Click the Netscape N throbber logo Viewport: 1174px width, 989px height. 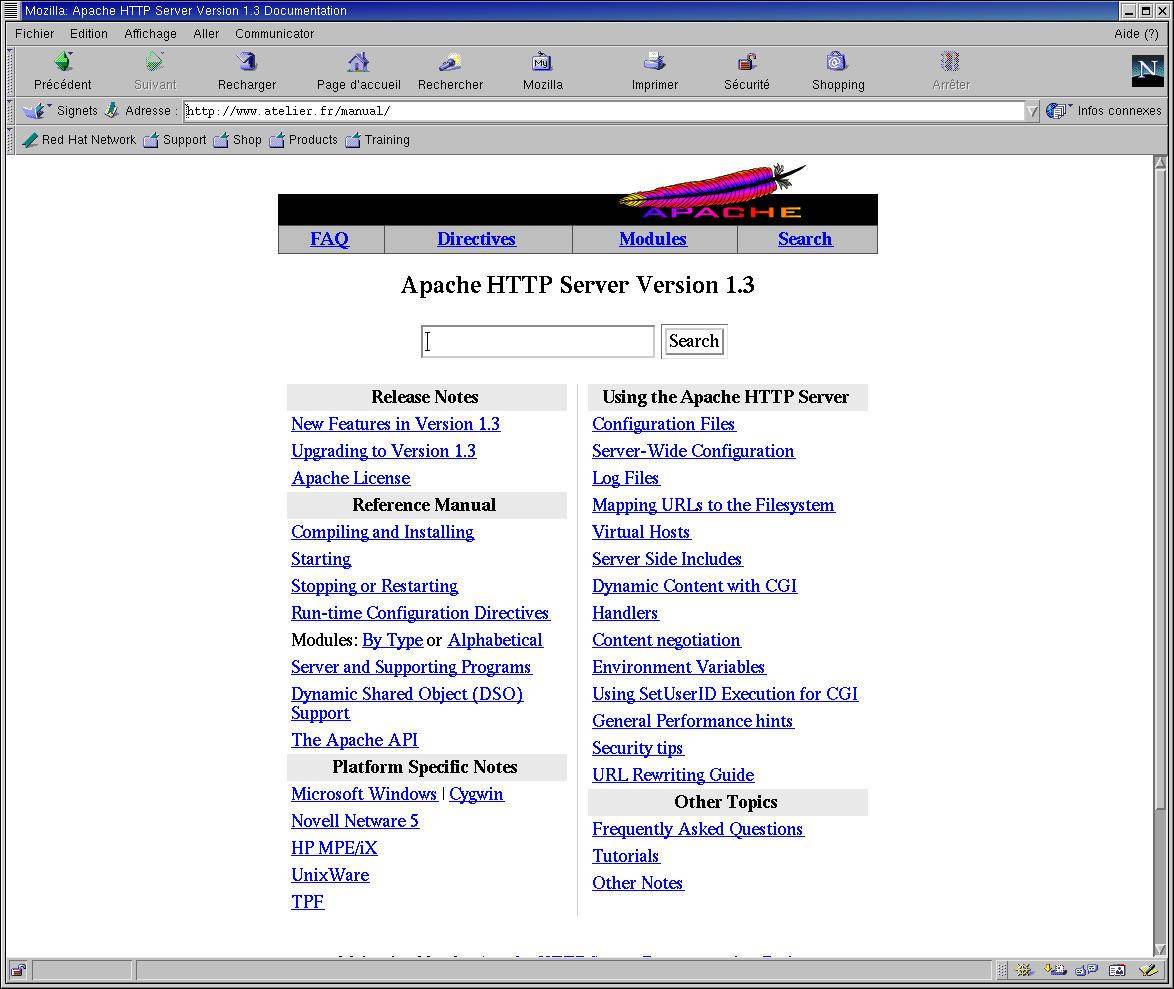[1148, 70]
